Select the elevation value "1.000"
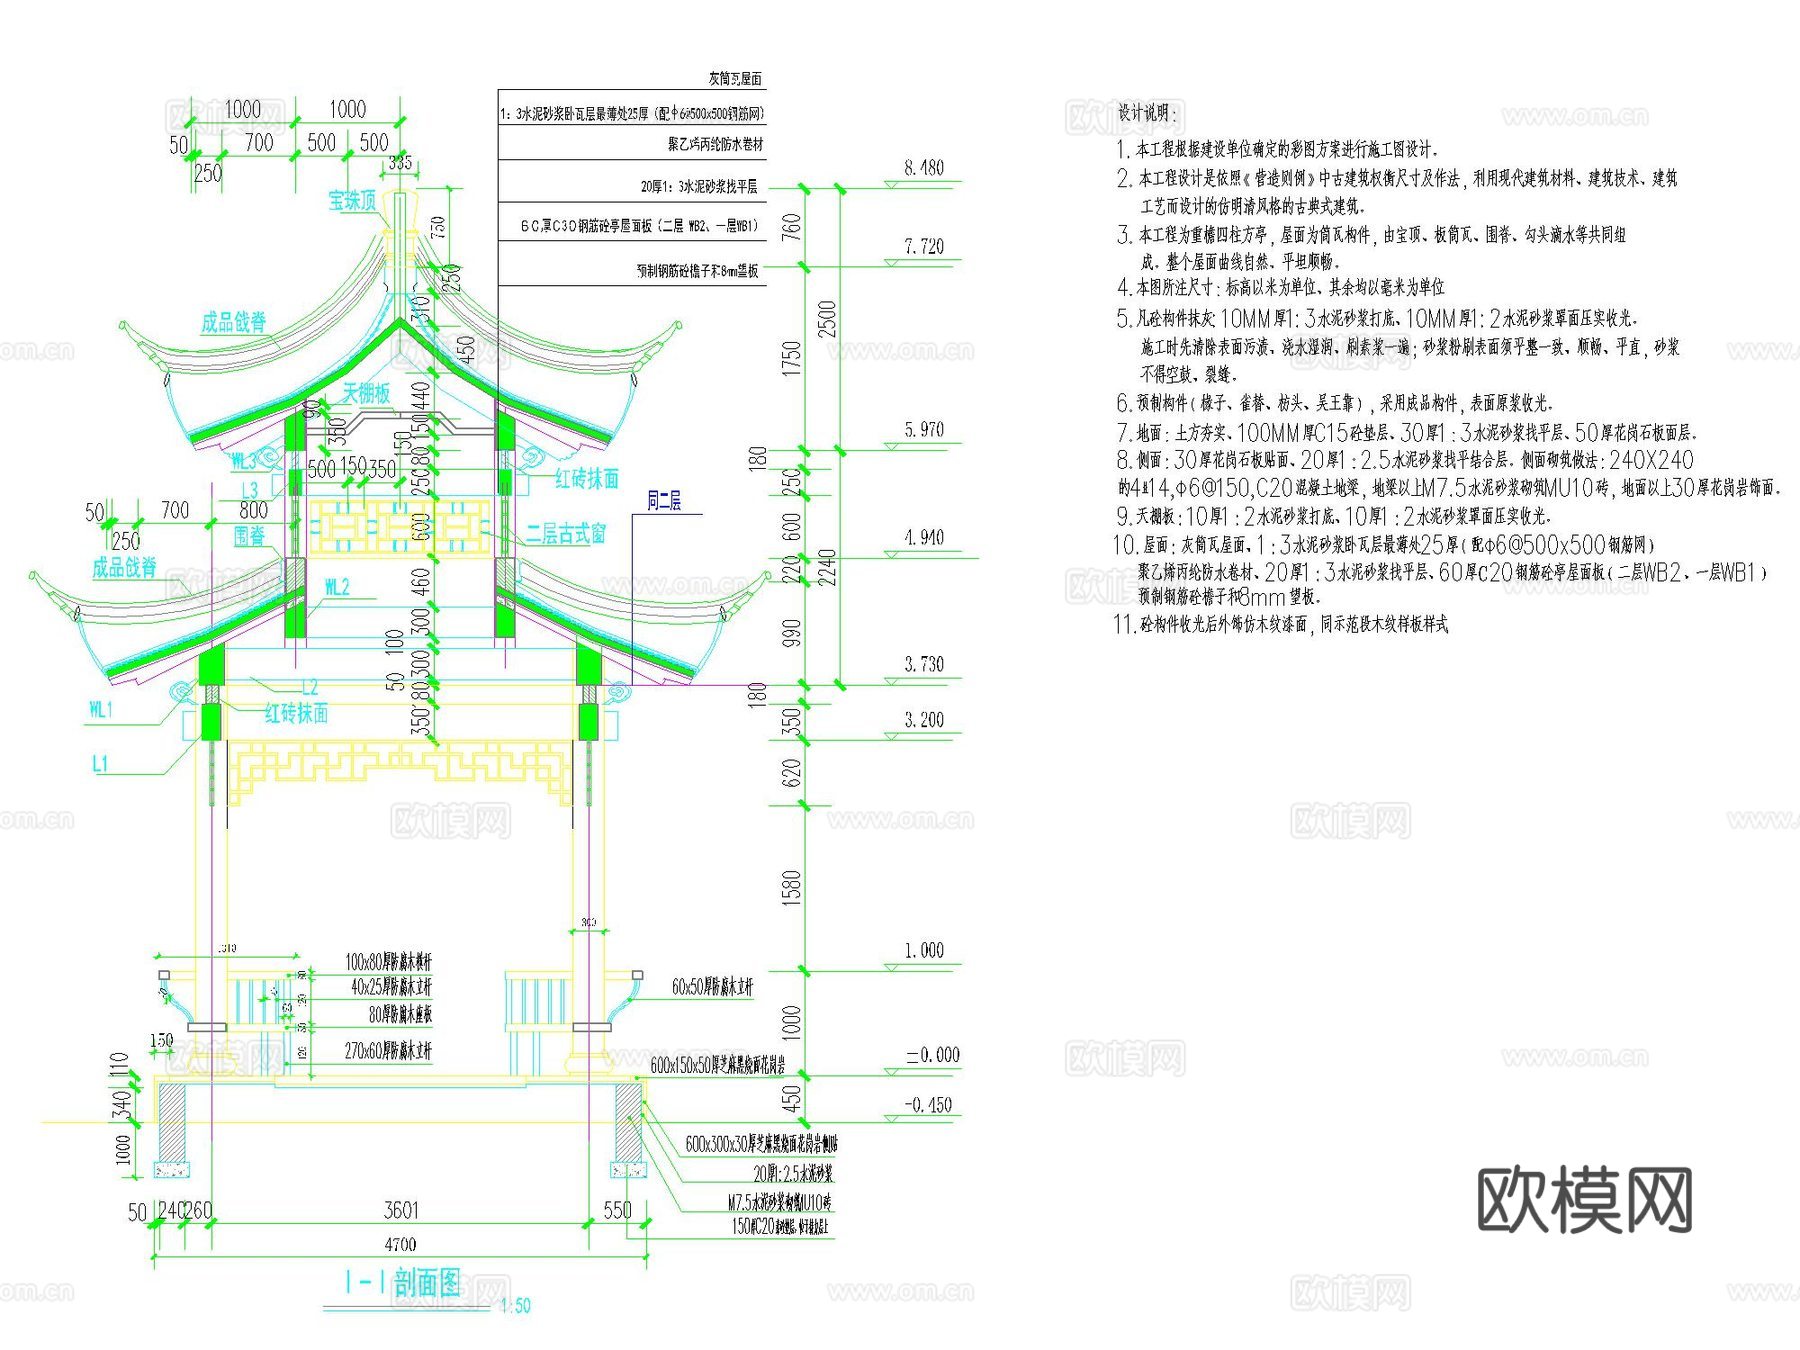This screenshot has width=1800, height=1350. click(924, 950)
